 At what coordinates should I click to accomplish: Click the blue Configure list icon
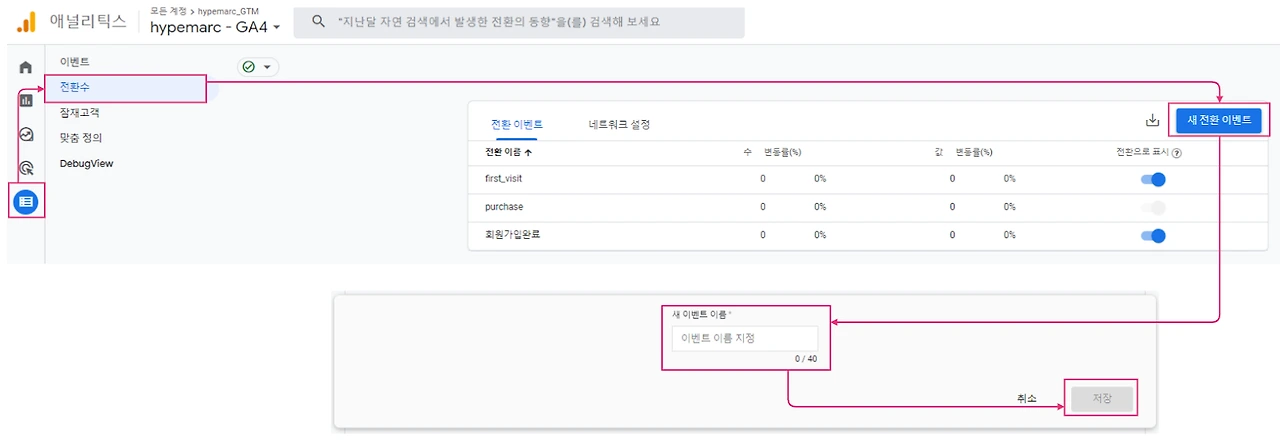26,202
